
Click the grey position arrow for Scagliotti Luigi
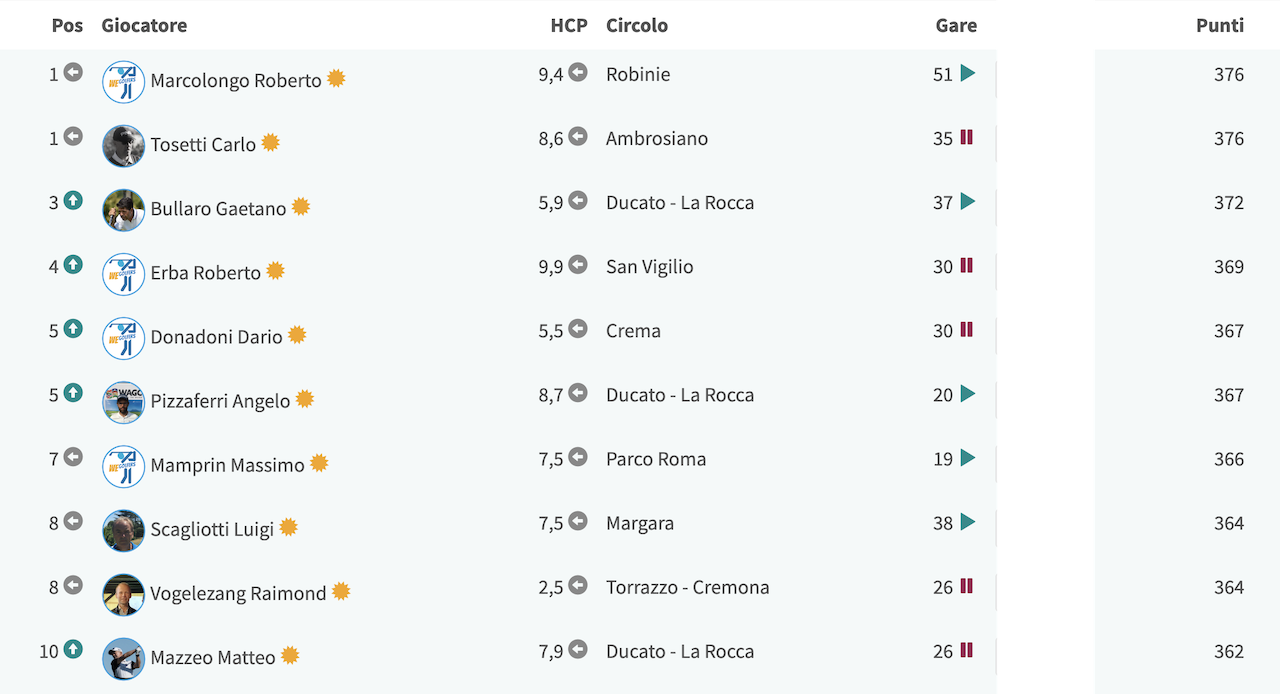click(73, 521)
